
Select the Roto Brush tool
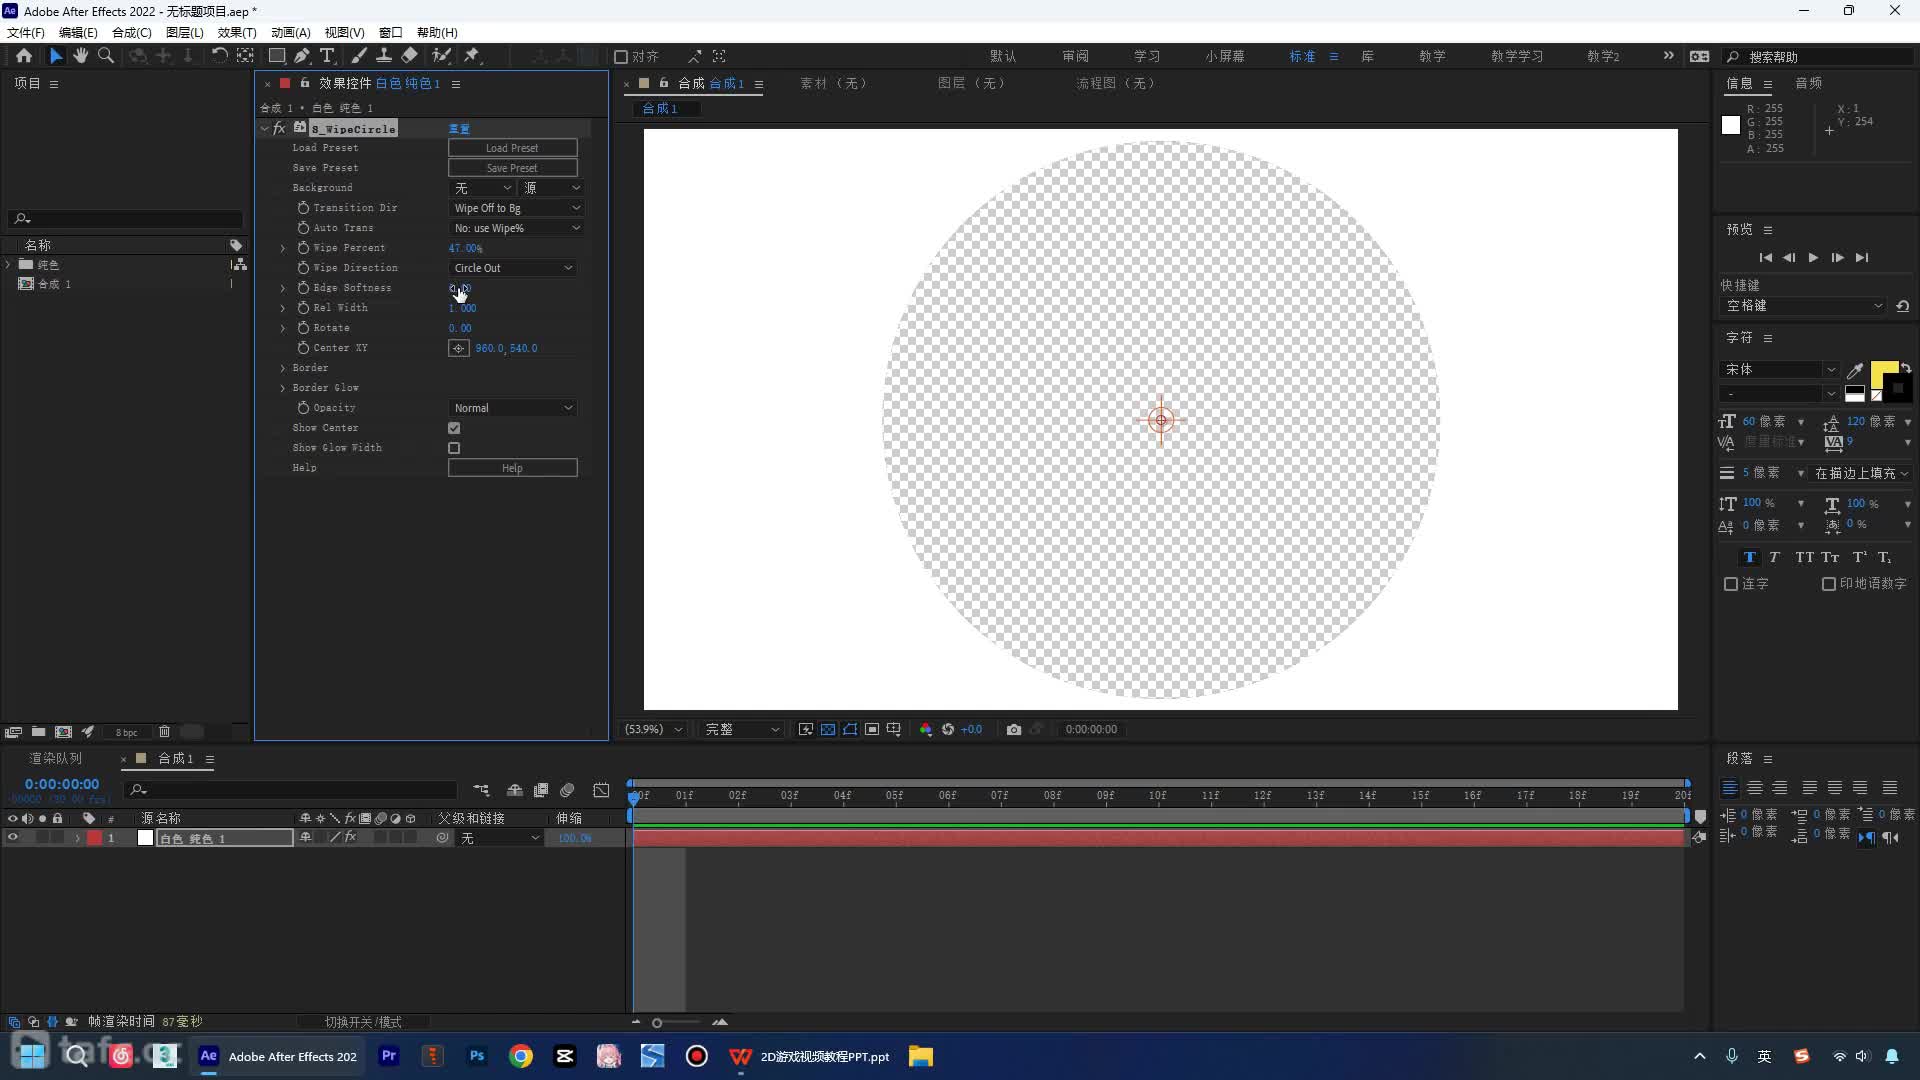[x=441, y=56]
